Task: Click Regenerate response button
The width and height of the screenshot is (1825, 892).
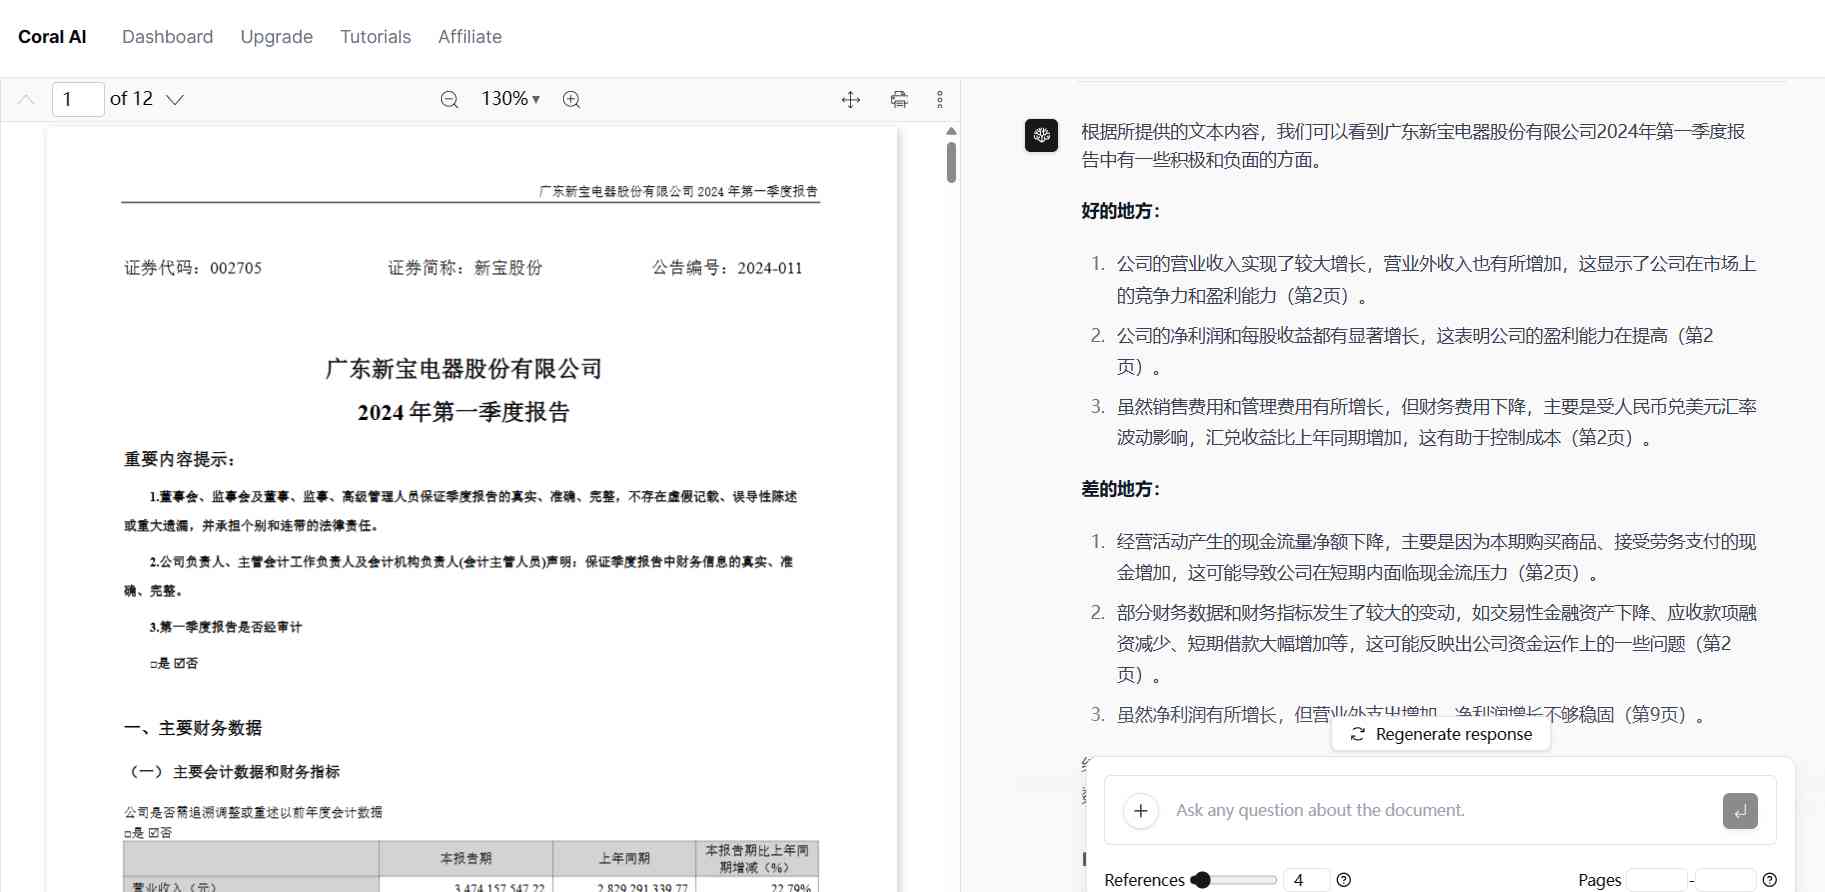Action: (x=1441, y=734)
